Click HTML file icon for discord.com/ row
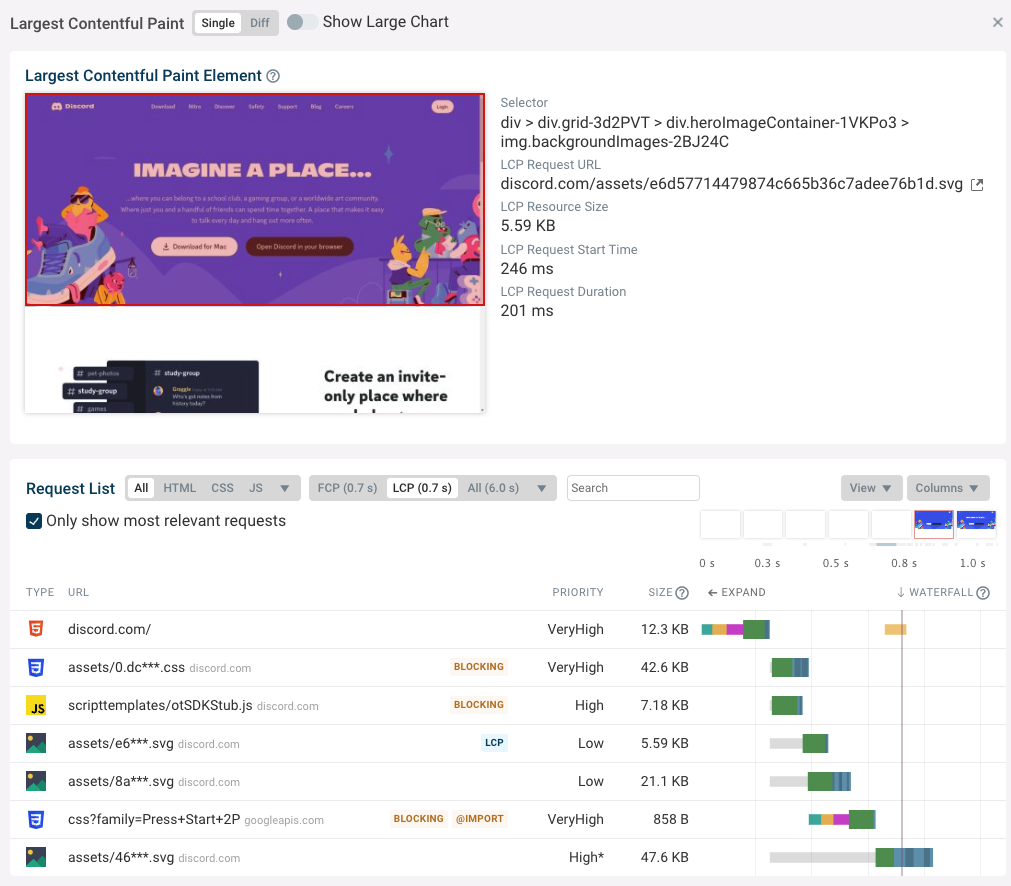The width and height of the screenshot is (1011, 886). [36, 629]
